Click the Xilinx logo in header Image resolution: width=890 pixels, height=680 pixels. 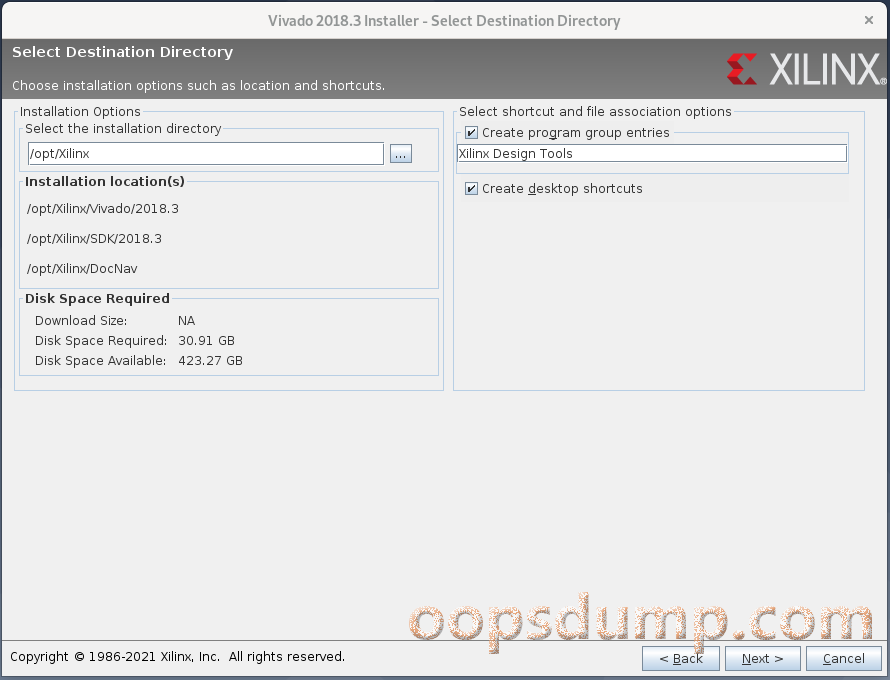tap(806, 69)
